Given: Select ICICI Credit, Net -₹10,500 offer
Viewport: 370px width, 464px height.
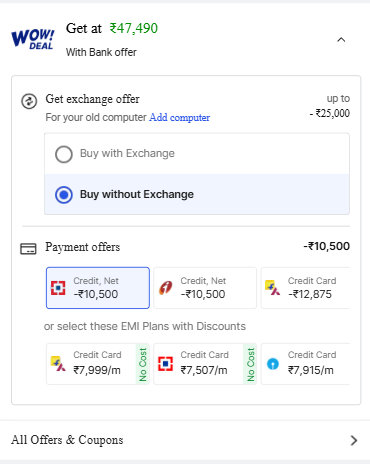Looking at the screenshot, I should (205, 288).
